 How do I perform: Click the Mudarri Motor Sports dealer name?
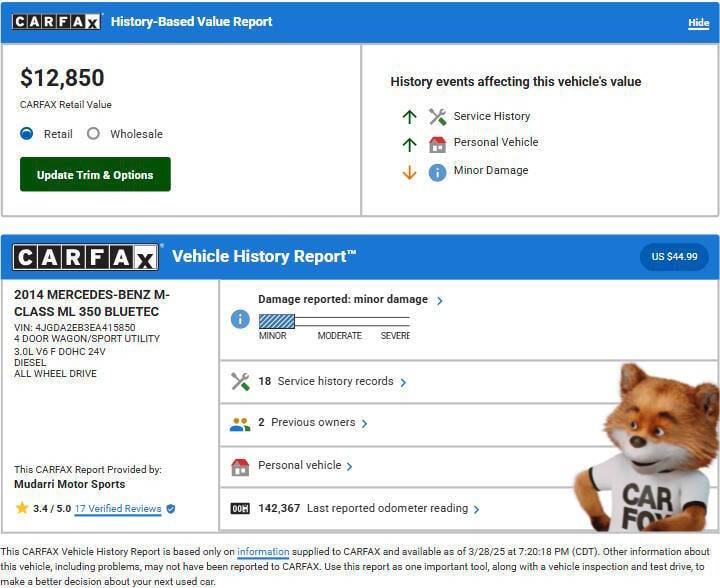pos(70,484)
